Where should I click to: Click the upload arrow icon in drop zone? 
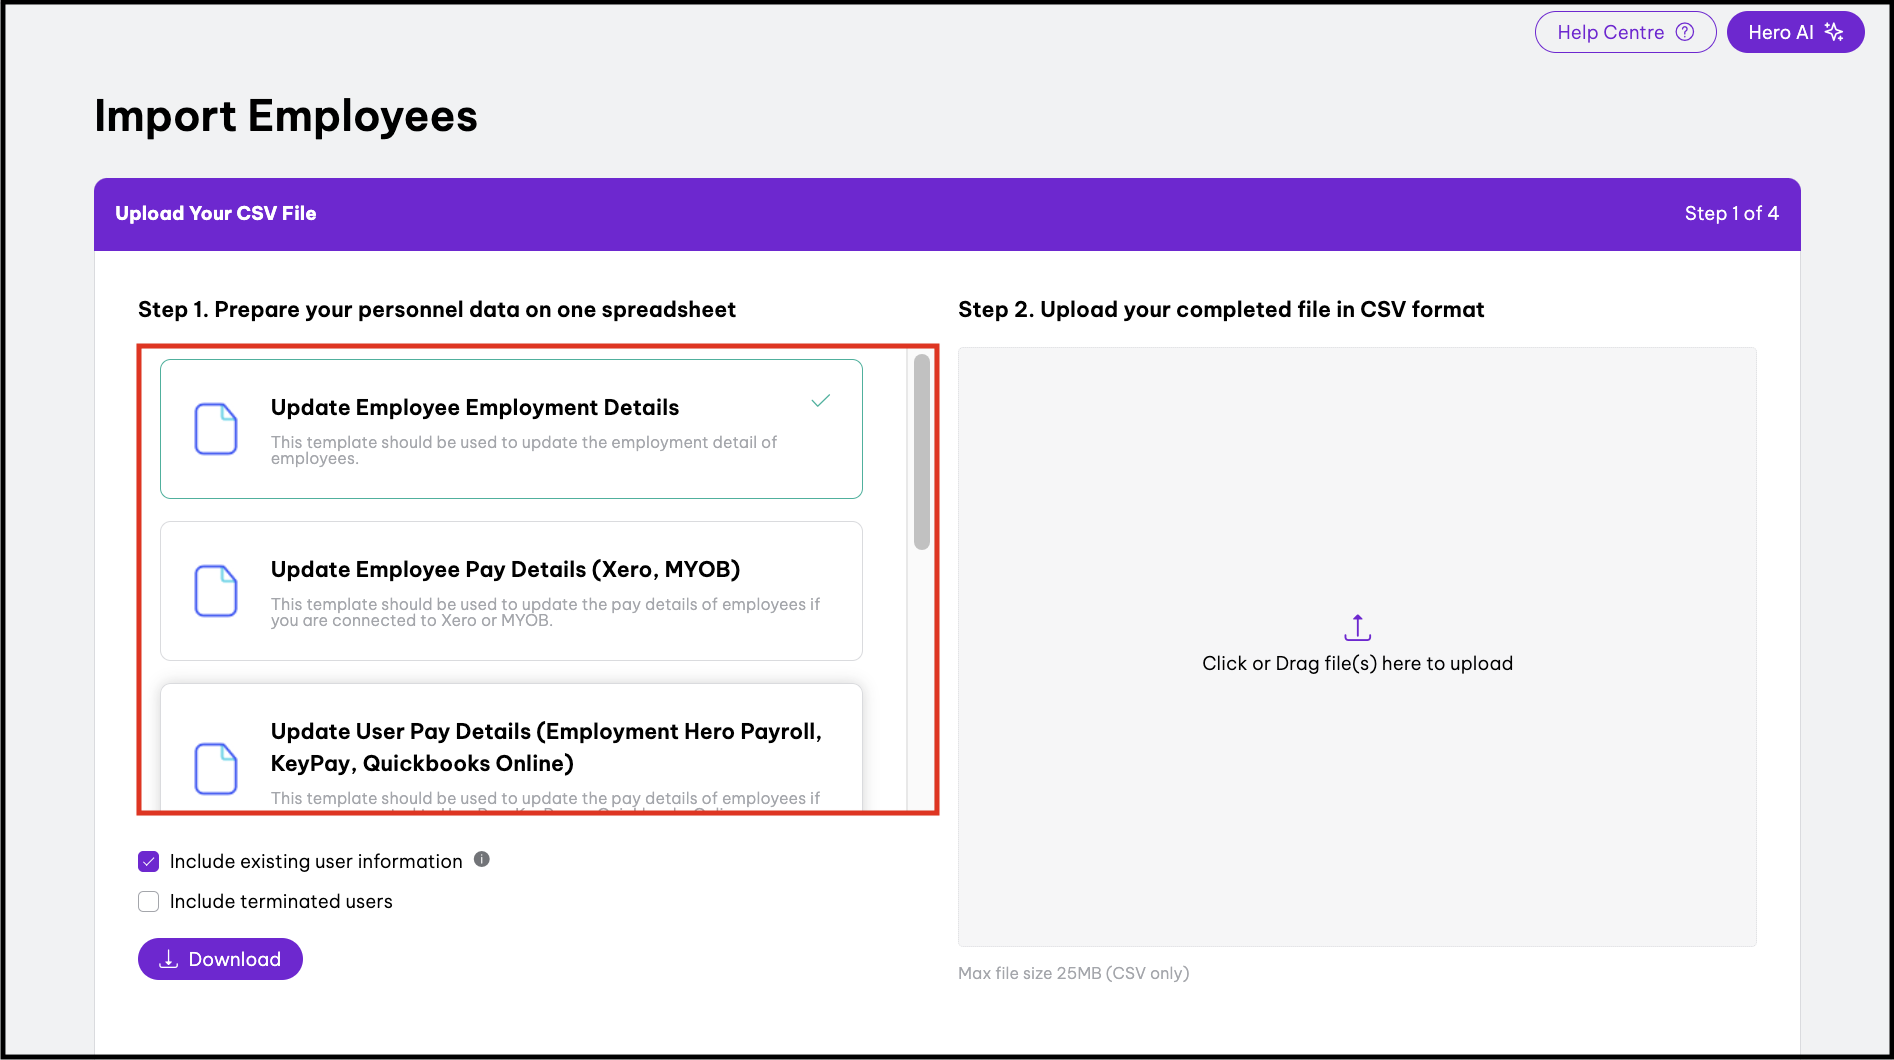[x=1357, y=628]
